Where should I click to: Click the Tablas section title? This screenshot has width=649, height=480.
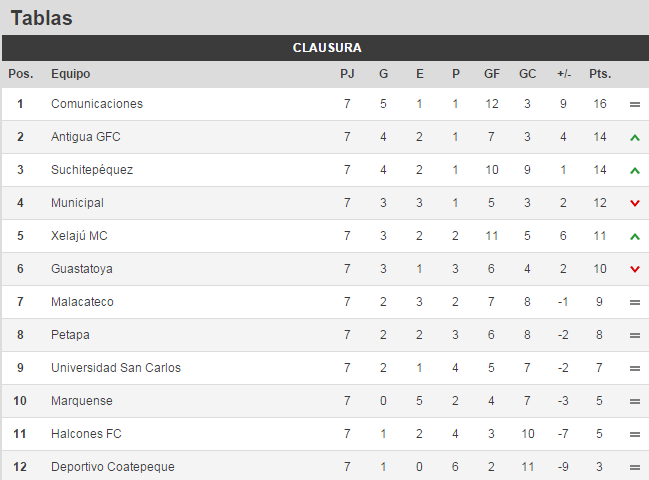click(x=41, y=18)
